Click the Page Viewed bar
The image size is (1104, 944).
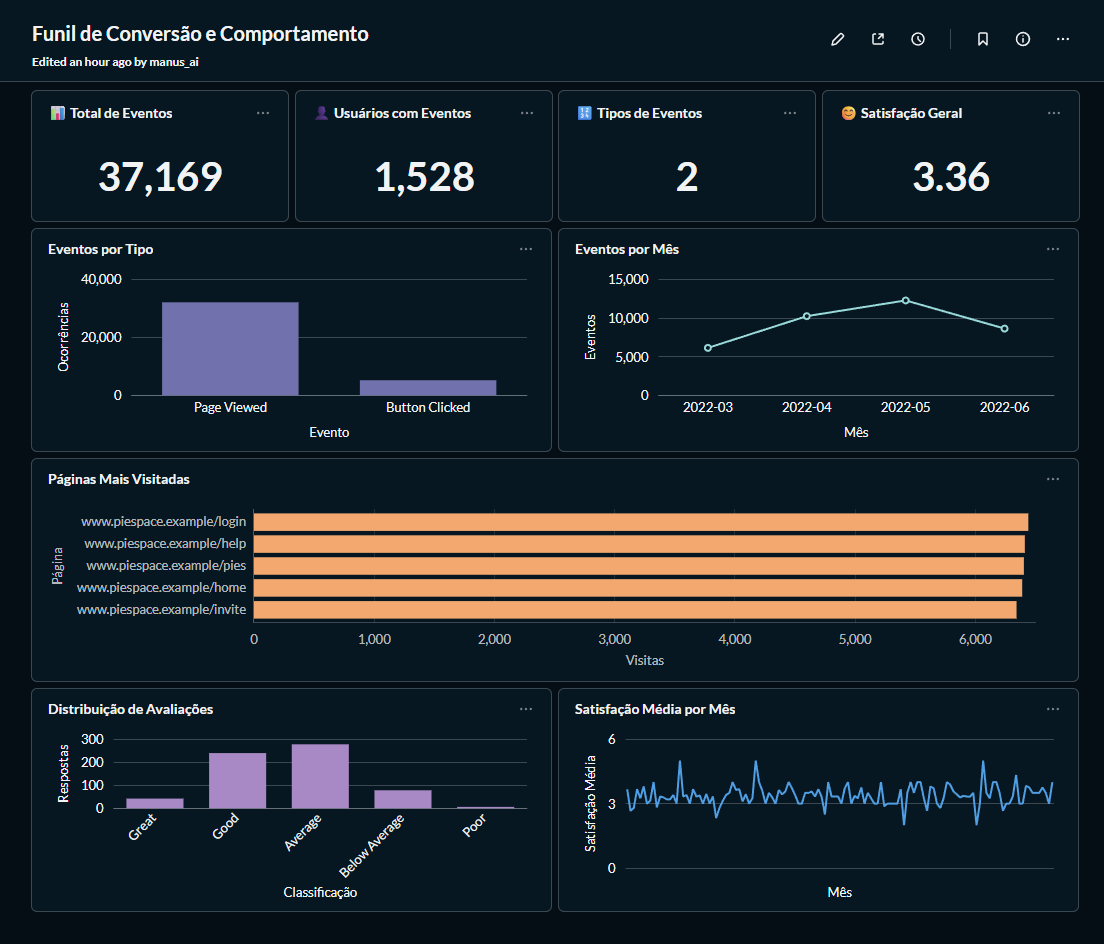click(x=230, y=349)
